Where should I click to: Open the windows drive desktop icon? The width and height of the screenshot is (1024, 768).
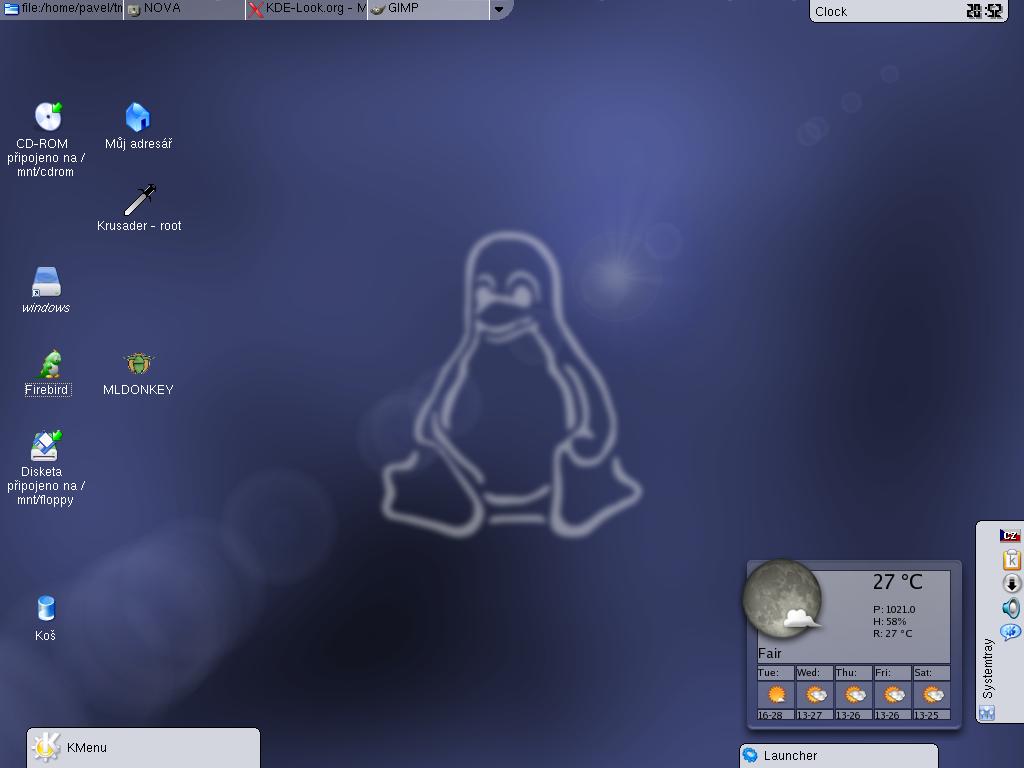coord(46,281)
